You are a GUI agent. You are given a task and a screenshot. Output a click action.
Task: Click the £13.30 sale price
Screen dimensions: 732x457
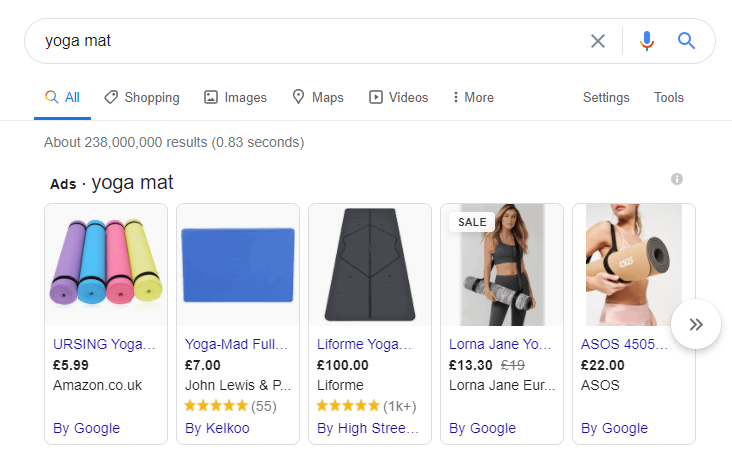(x=471, y=365)
